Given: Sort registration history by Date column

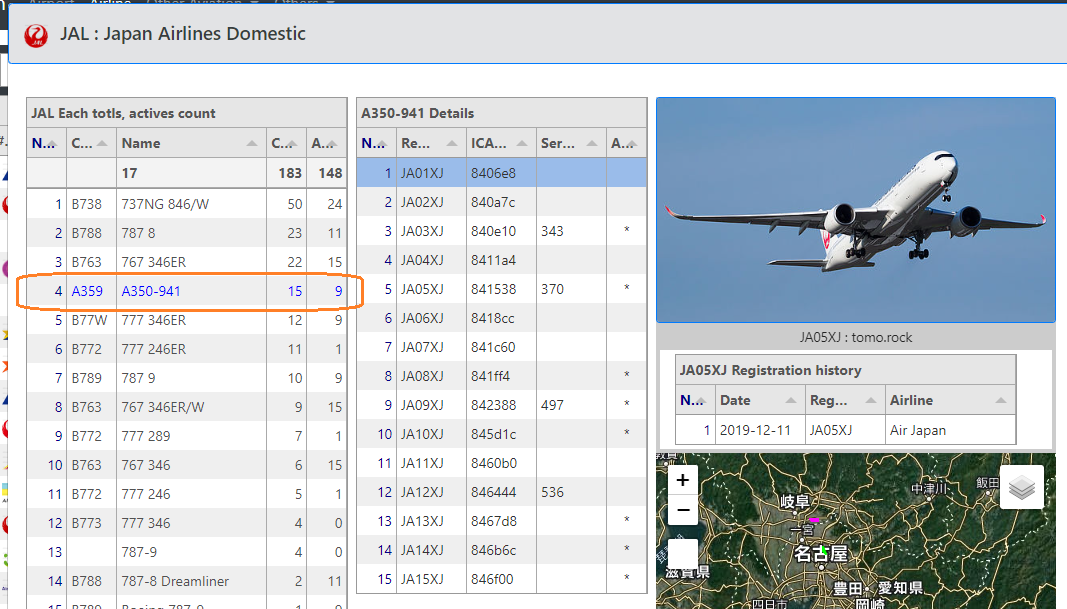Looking at the screenshot, I should (x=759, y=400).
